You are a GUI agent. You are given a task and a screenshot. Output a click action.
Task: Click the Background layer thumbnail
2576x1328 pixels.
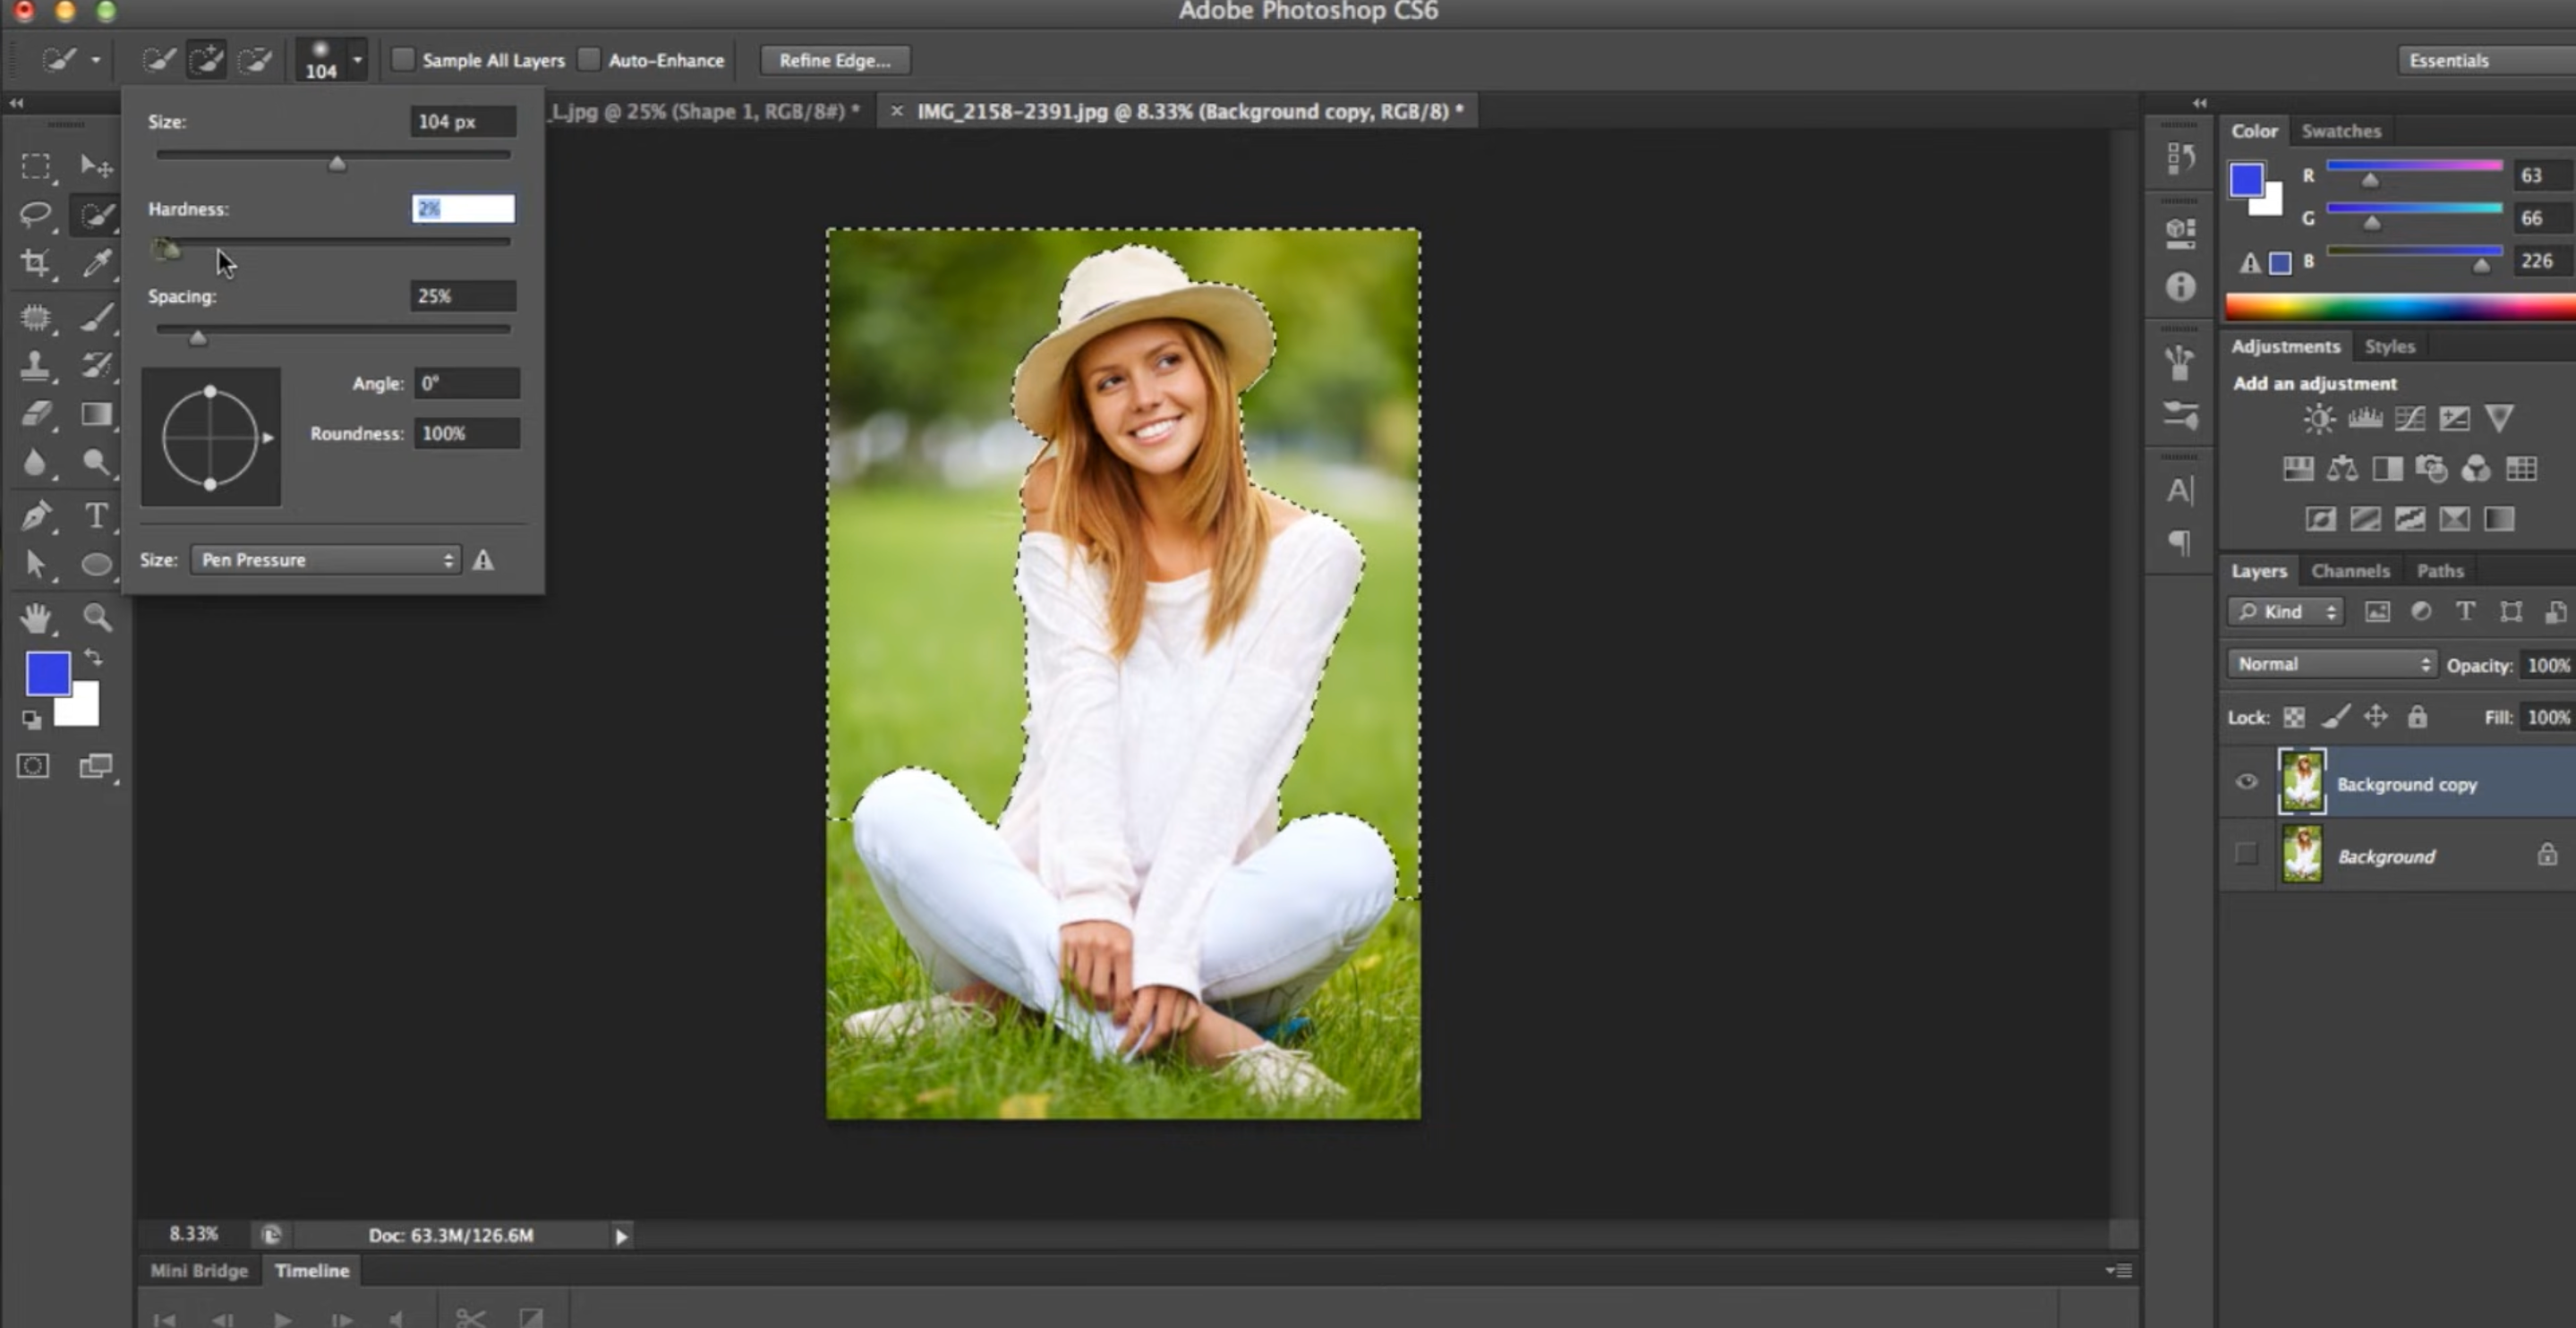point(2302,855)
